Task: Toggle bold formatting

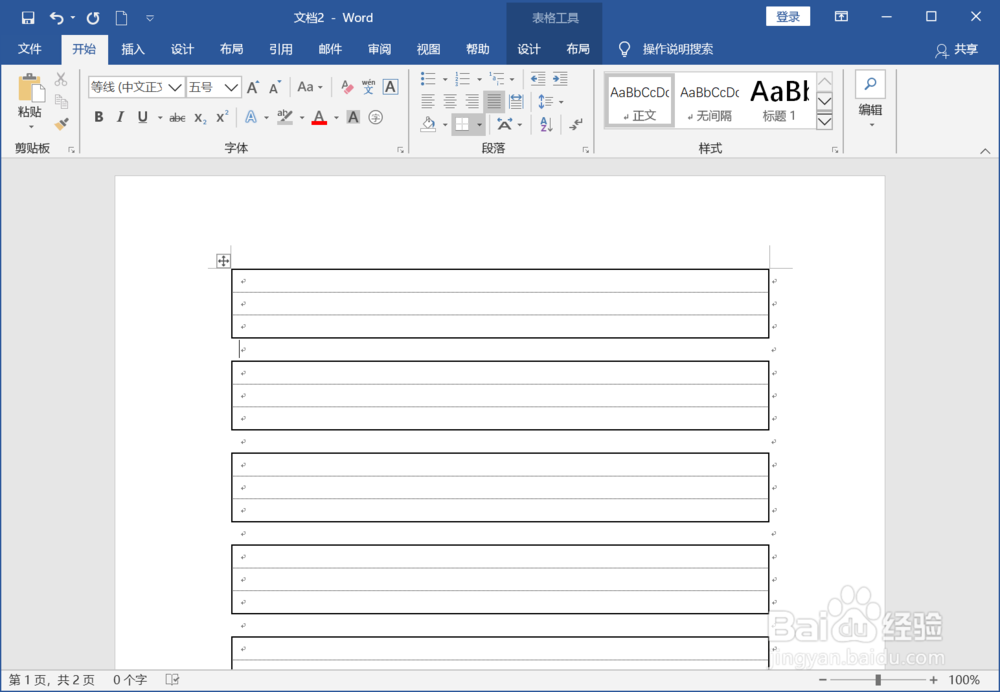Action: pyautogui.click(x=98, y=117)
